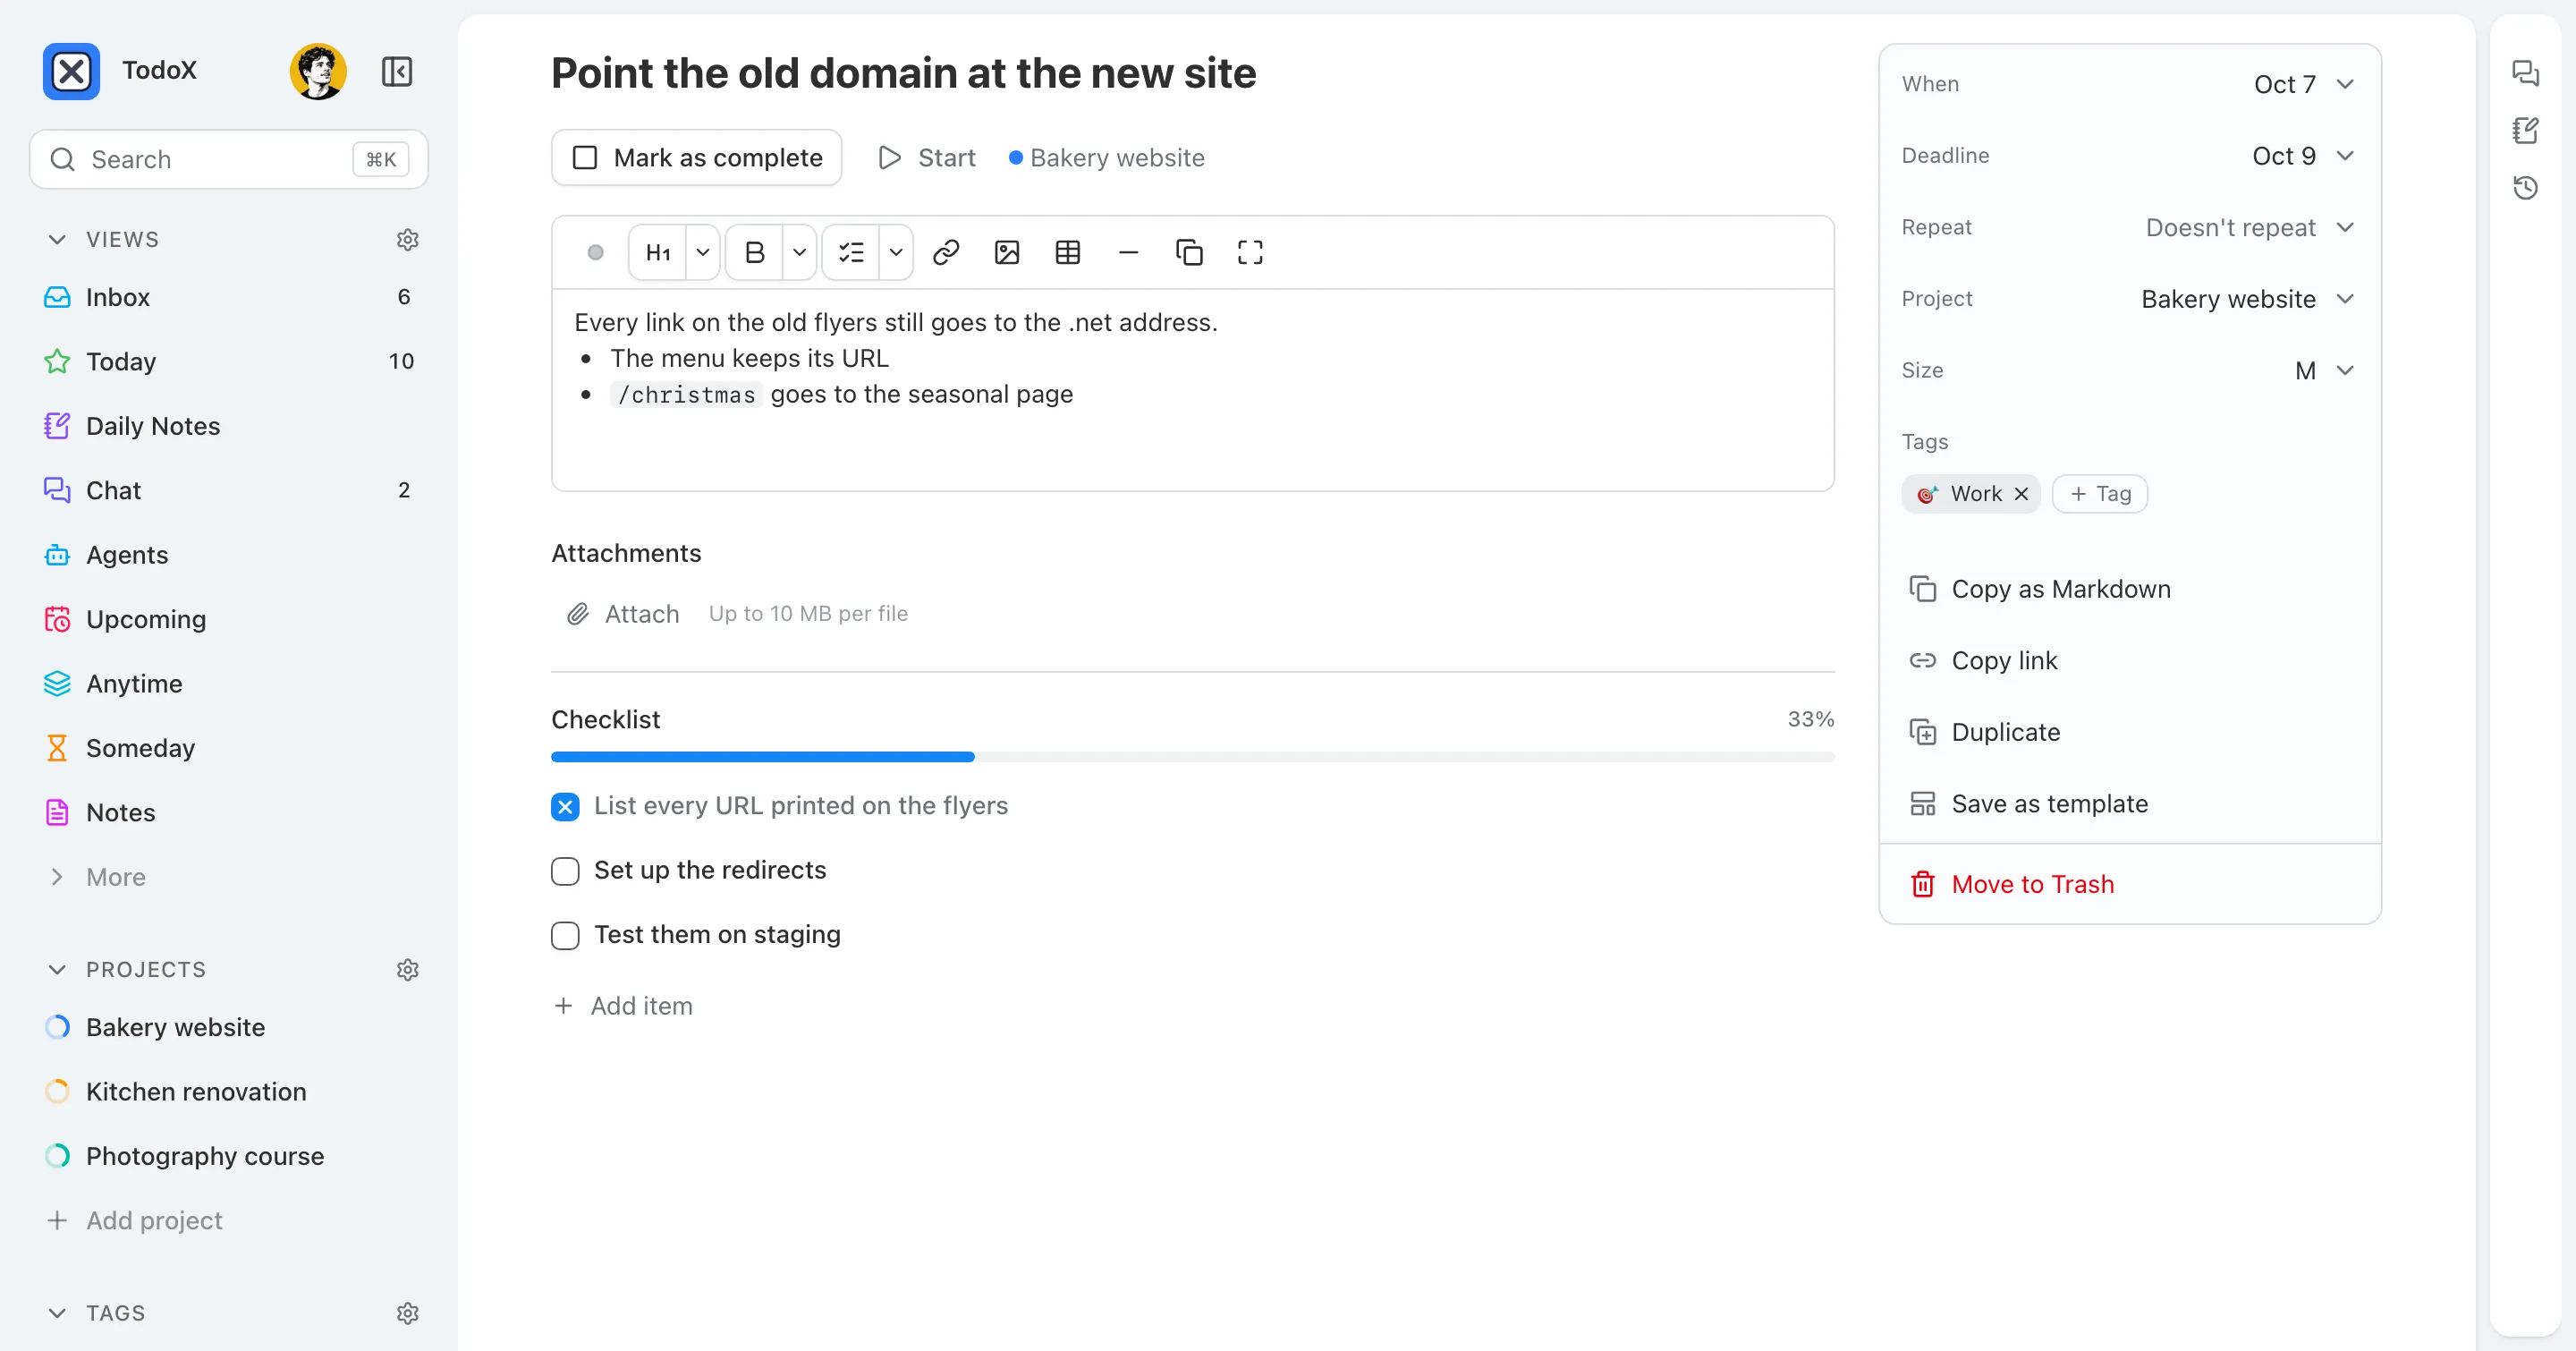
Task: Insert an image via the toolbar icon
Action: point(1007,252)
